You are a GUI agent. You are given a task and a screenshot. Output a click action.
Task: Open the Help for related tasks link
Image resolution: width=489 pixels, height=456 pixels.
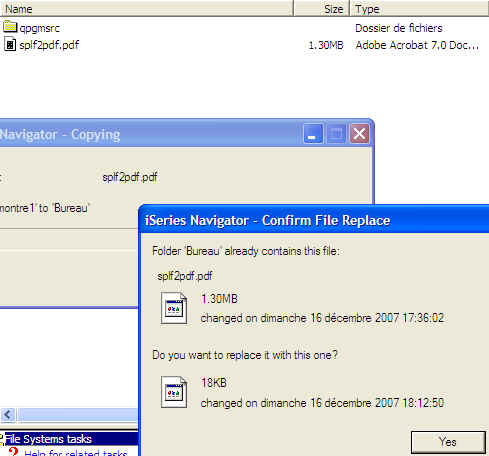[76, 453]
